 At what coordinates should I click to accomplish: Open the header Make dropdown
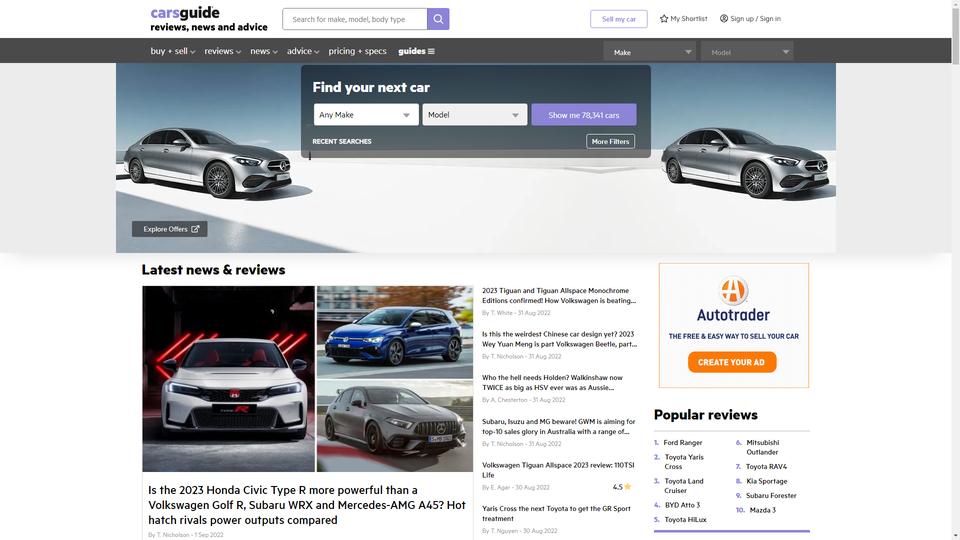coord(650,52)
